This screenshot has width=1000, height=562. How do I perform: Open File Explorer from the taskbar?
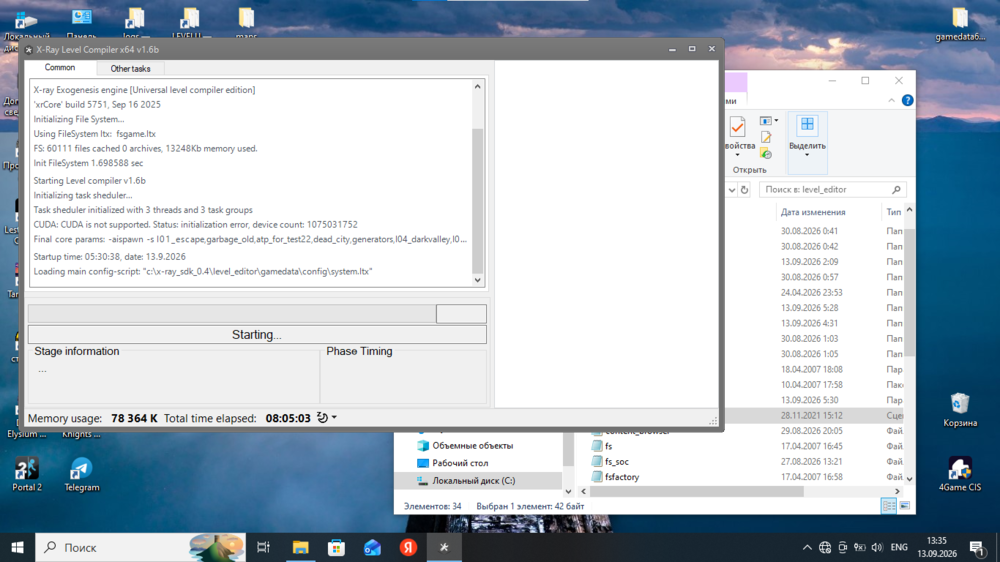point(300,547)
